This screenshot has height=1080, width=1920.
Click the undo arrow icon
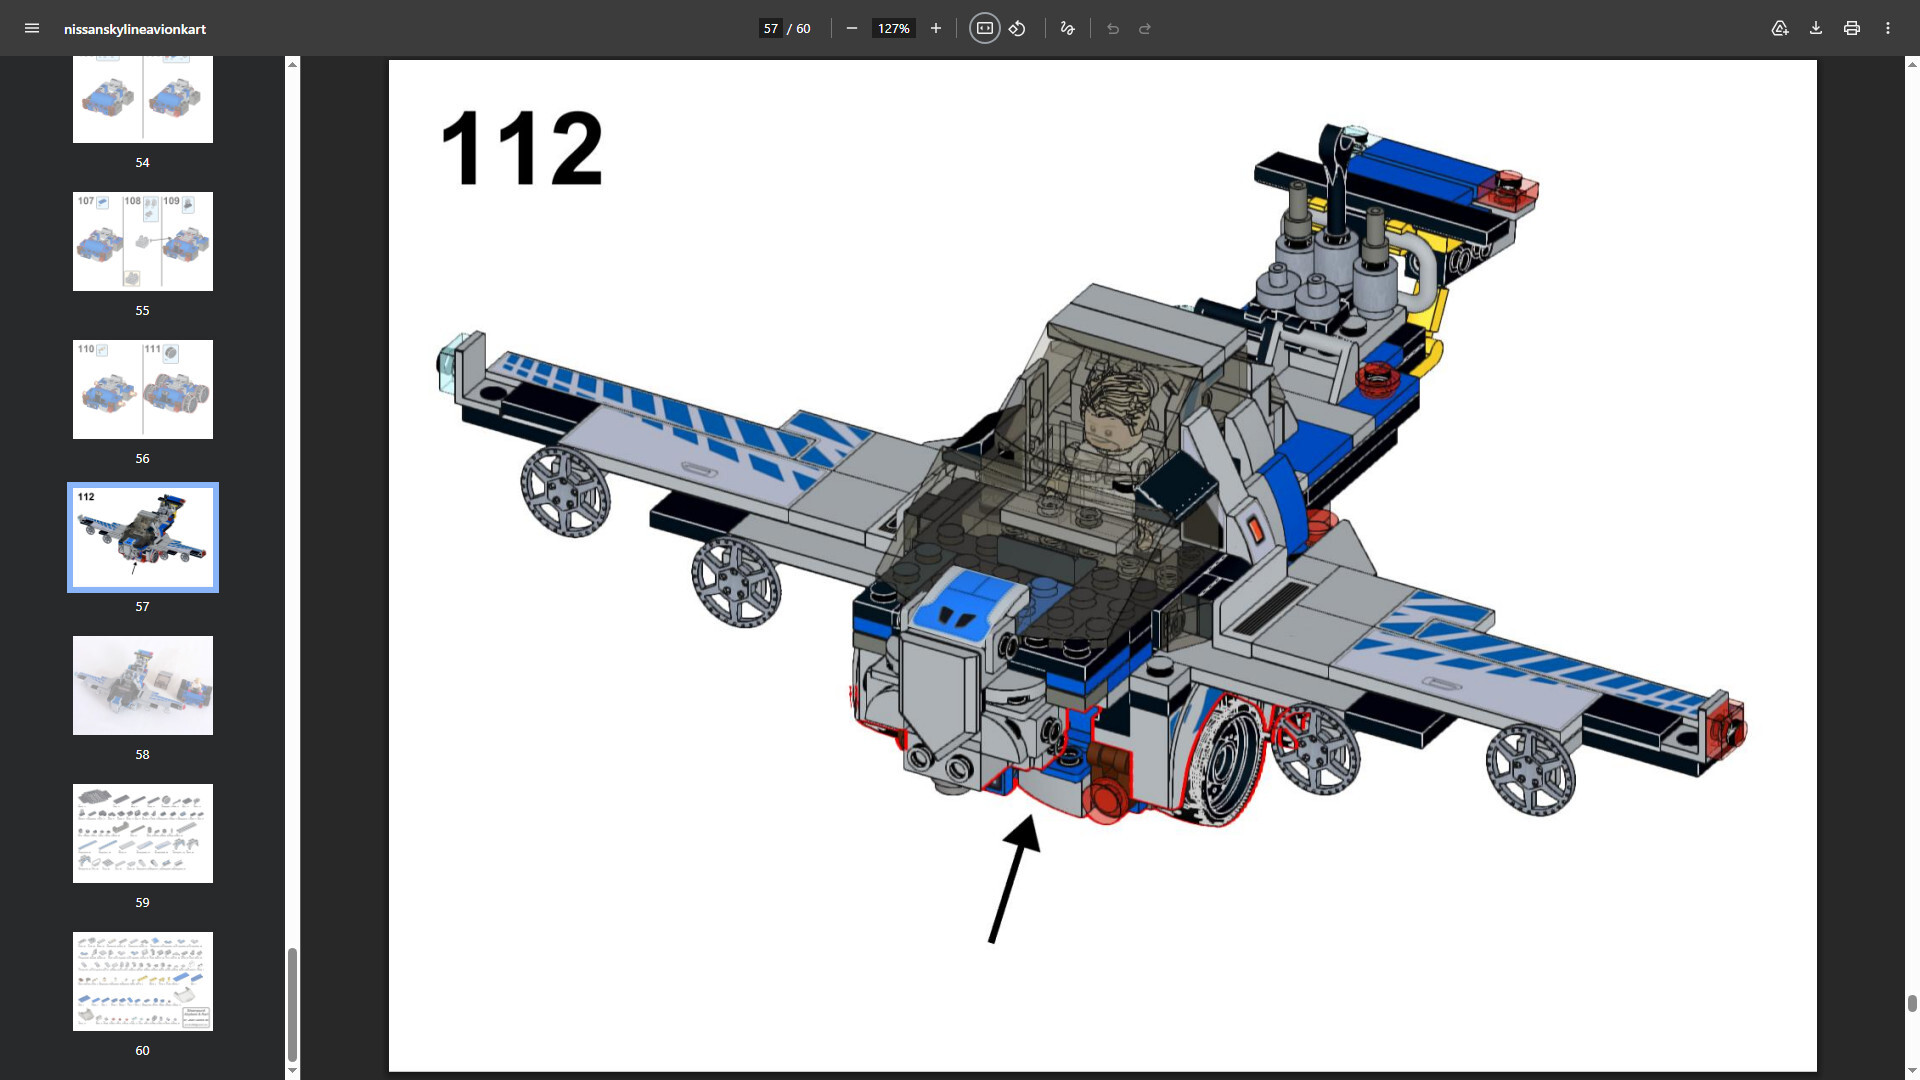coord(1113,28)
